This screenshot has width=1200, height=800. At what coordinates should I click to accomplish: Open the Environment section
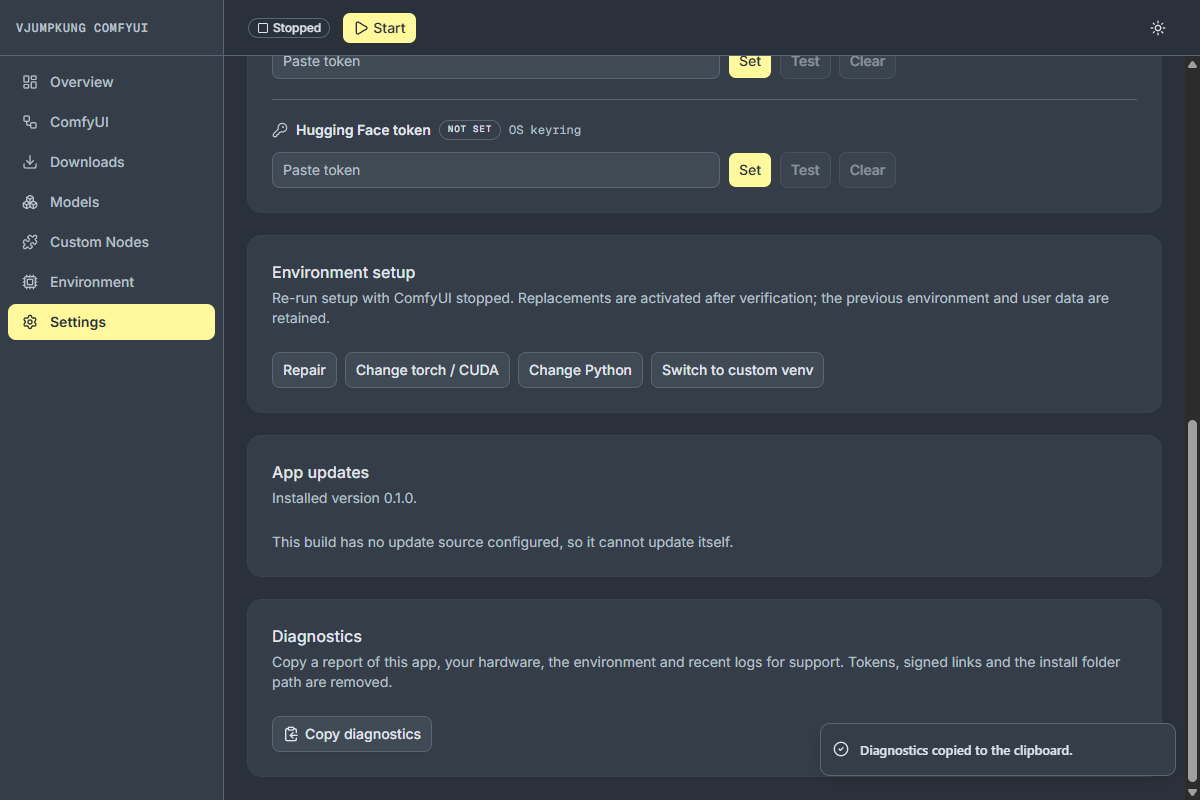(111, 282)
